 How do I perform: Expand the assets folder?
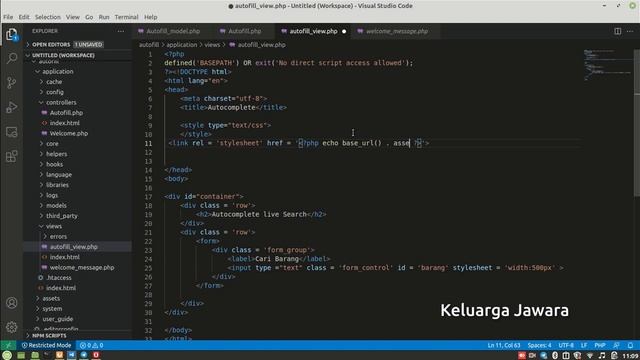tap(78, 298)
